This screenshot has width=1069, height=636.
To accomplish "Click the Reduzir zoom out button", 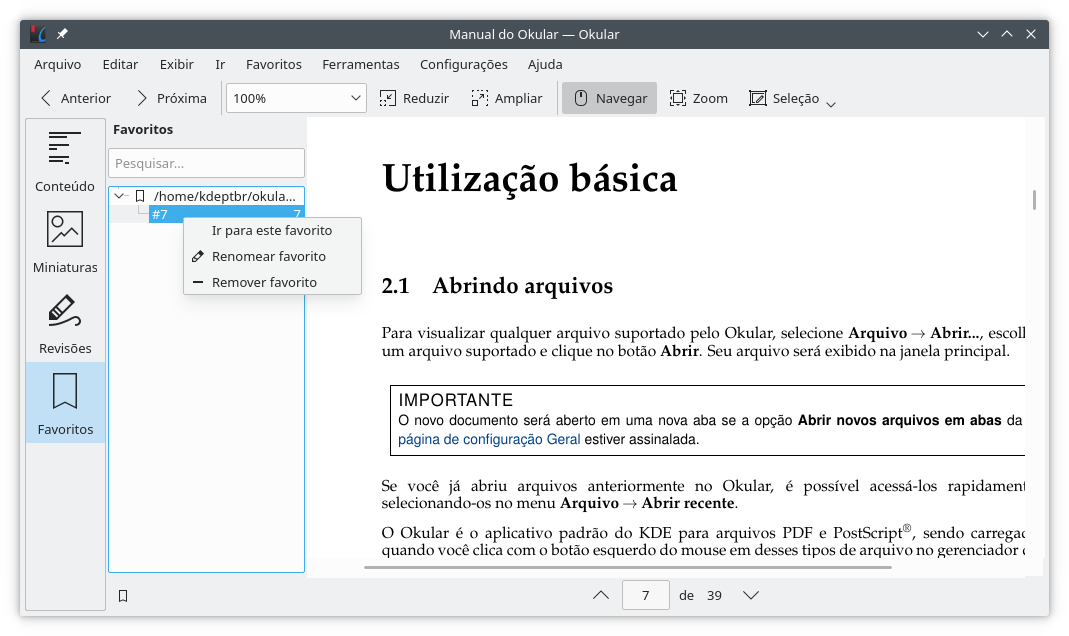I will tap(414, 98).
